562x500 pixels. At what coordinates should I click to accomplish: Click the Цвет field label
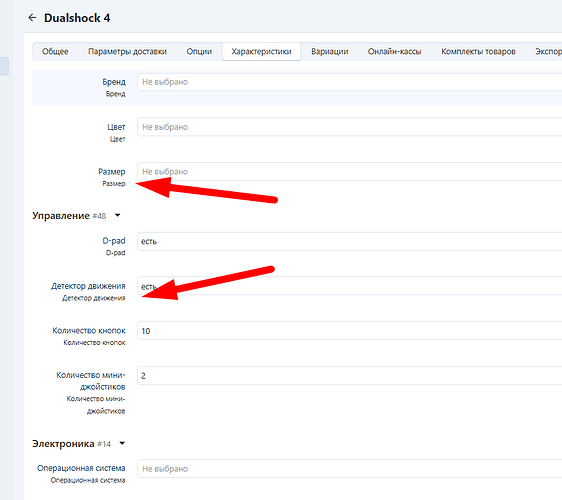pos(116,127)
